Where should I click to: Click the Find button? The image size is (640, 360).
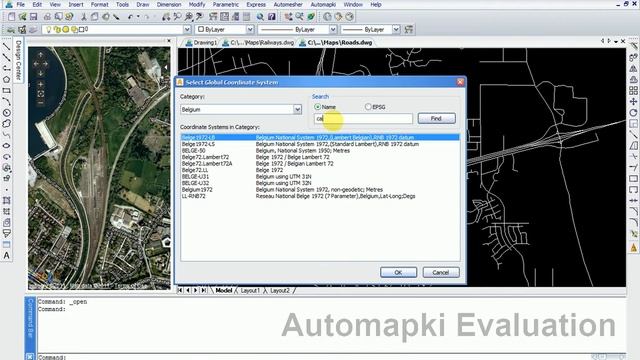[436, 118]
